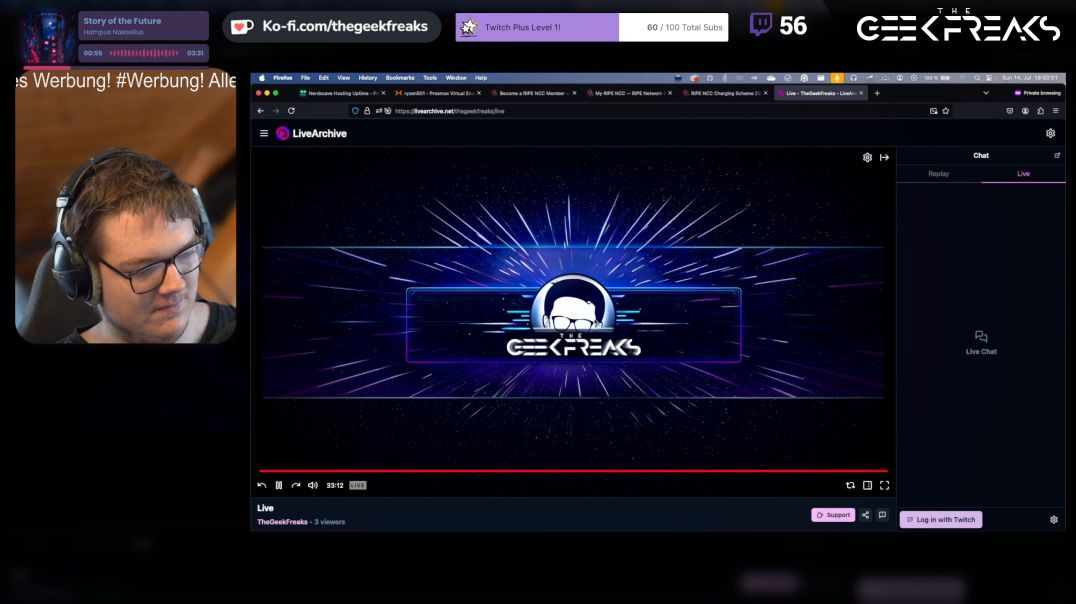Open a new browser tab

pyautogui.click(x=877, y=93)
